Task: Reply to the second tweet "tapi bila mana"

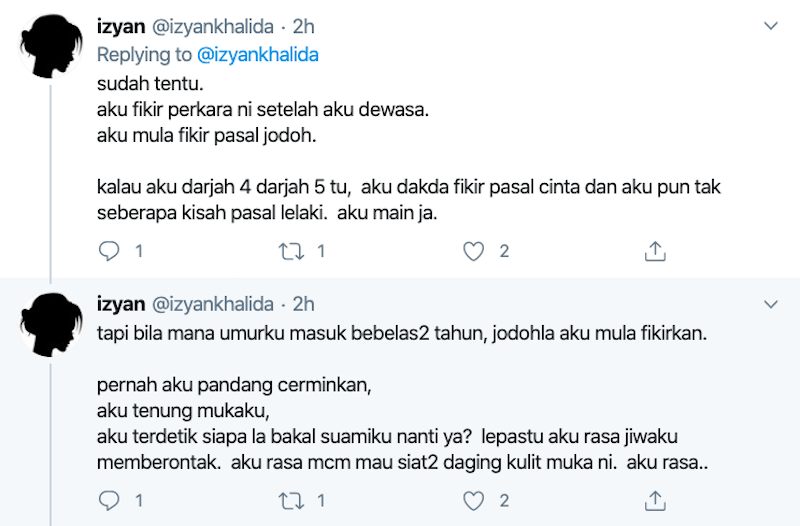Action: (110, 499)
